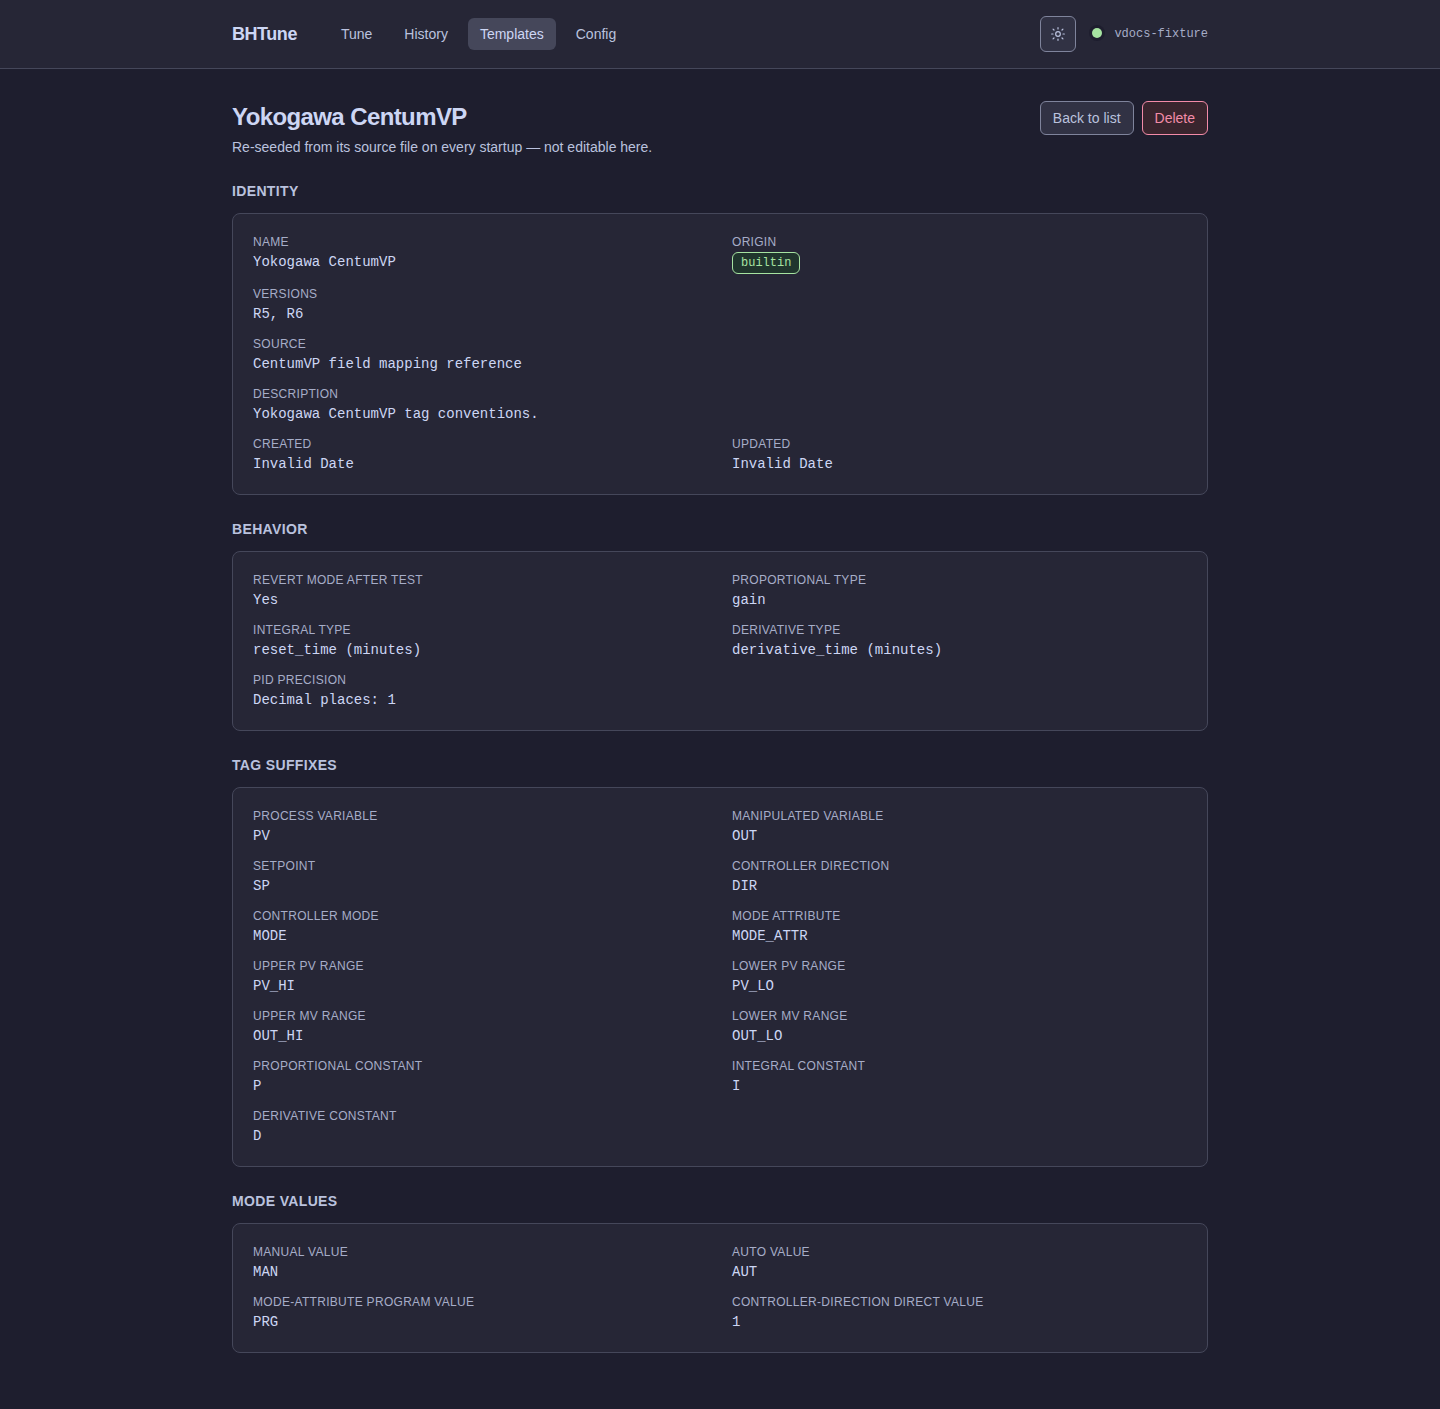Click the vdocs-fixture status label

[x=1161, y=33]
